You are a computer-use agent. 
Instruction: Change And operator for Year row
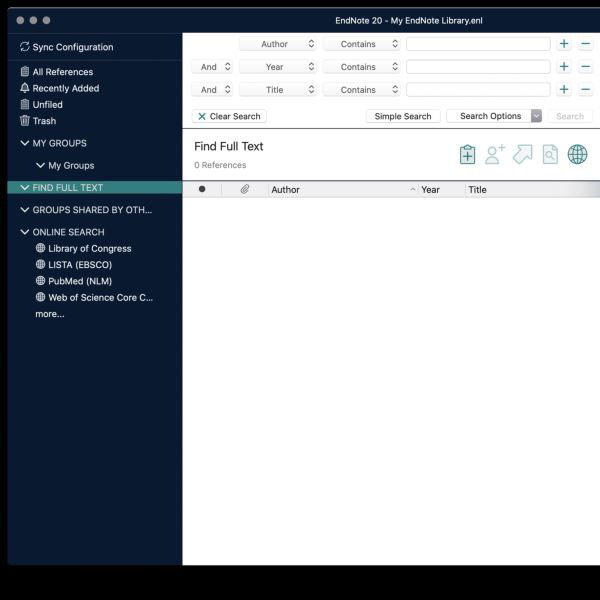(x=212, y=67)
